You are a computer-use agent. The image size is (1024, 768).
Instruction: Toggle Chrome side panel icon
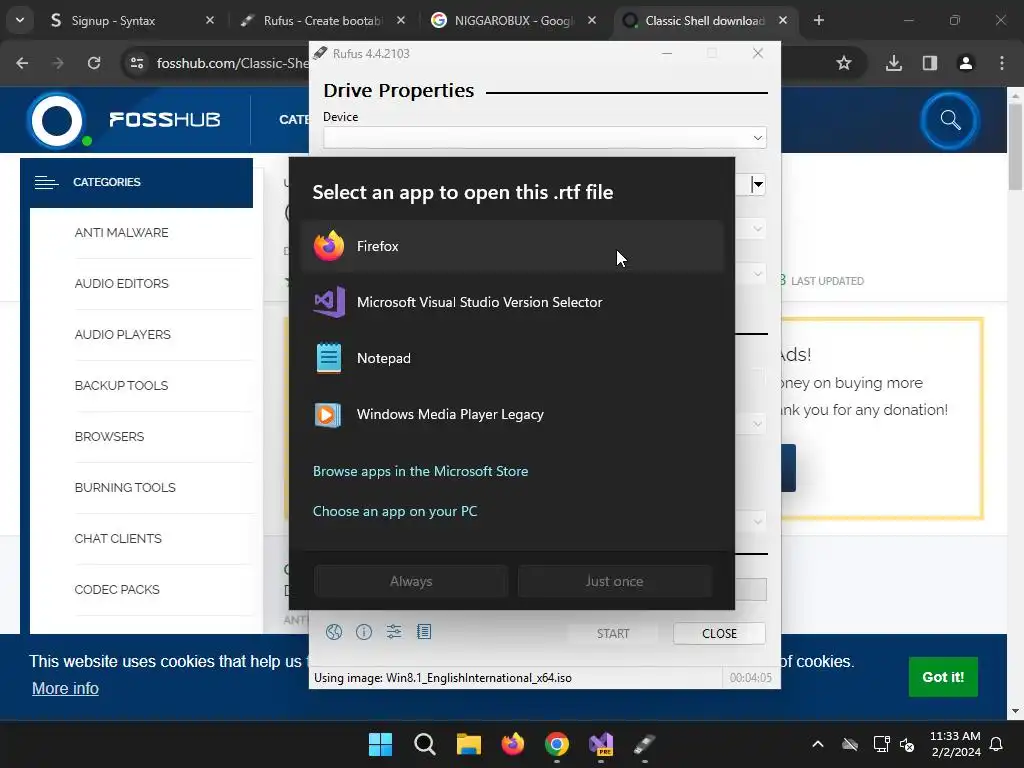[x=930, y=63]
